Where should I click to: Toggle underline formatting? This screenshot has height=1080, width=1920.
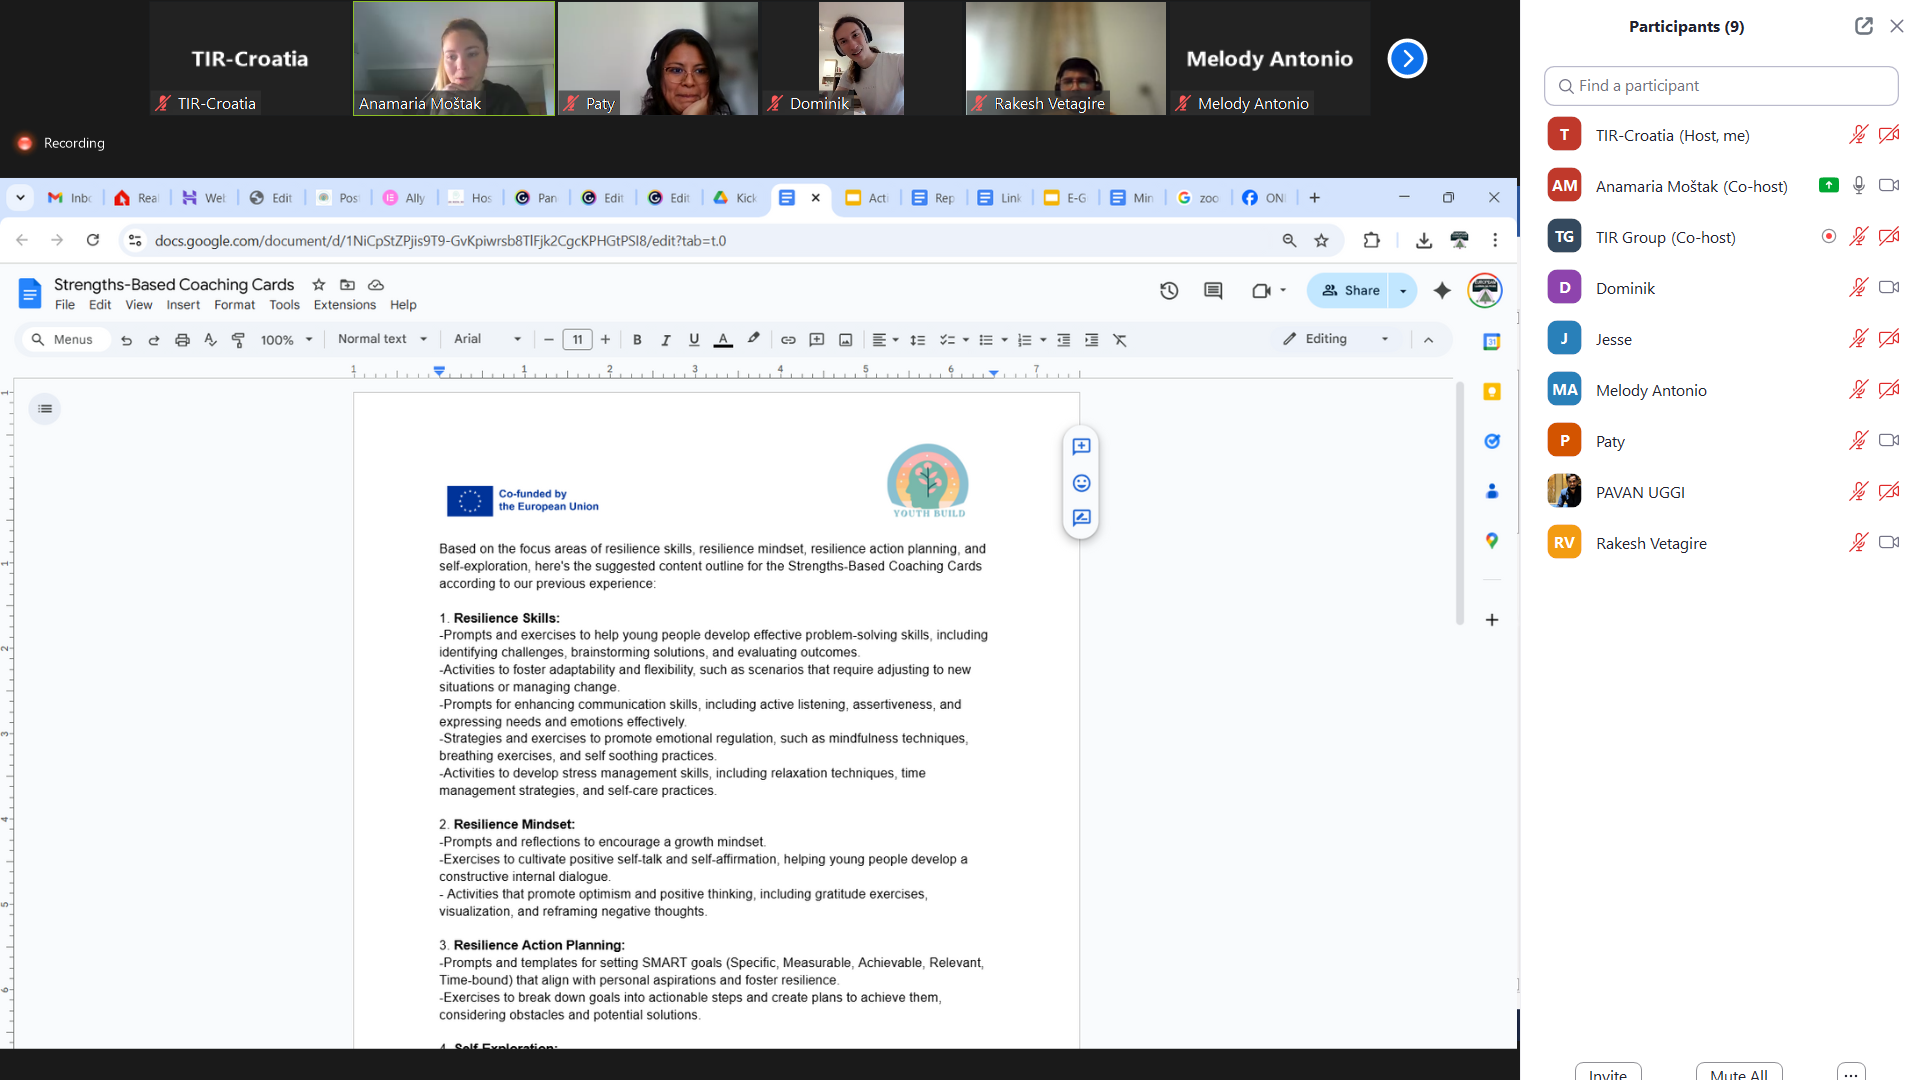[x=694, y=340]
